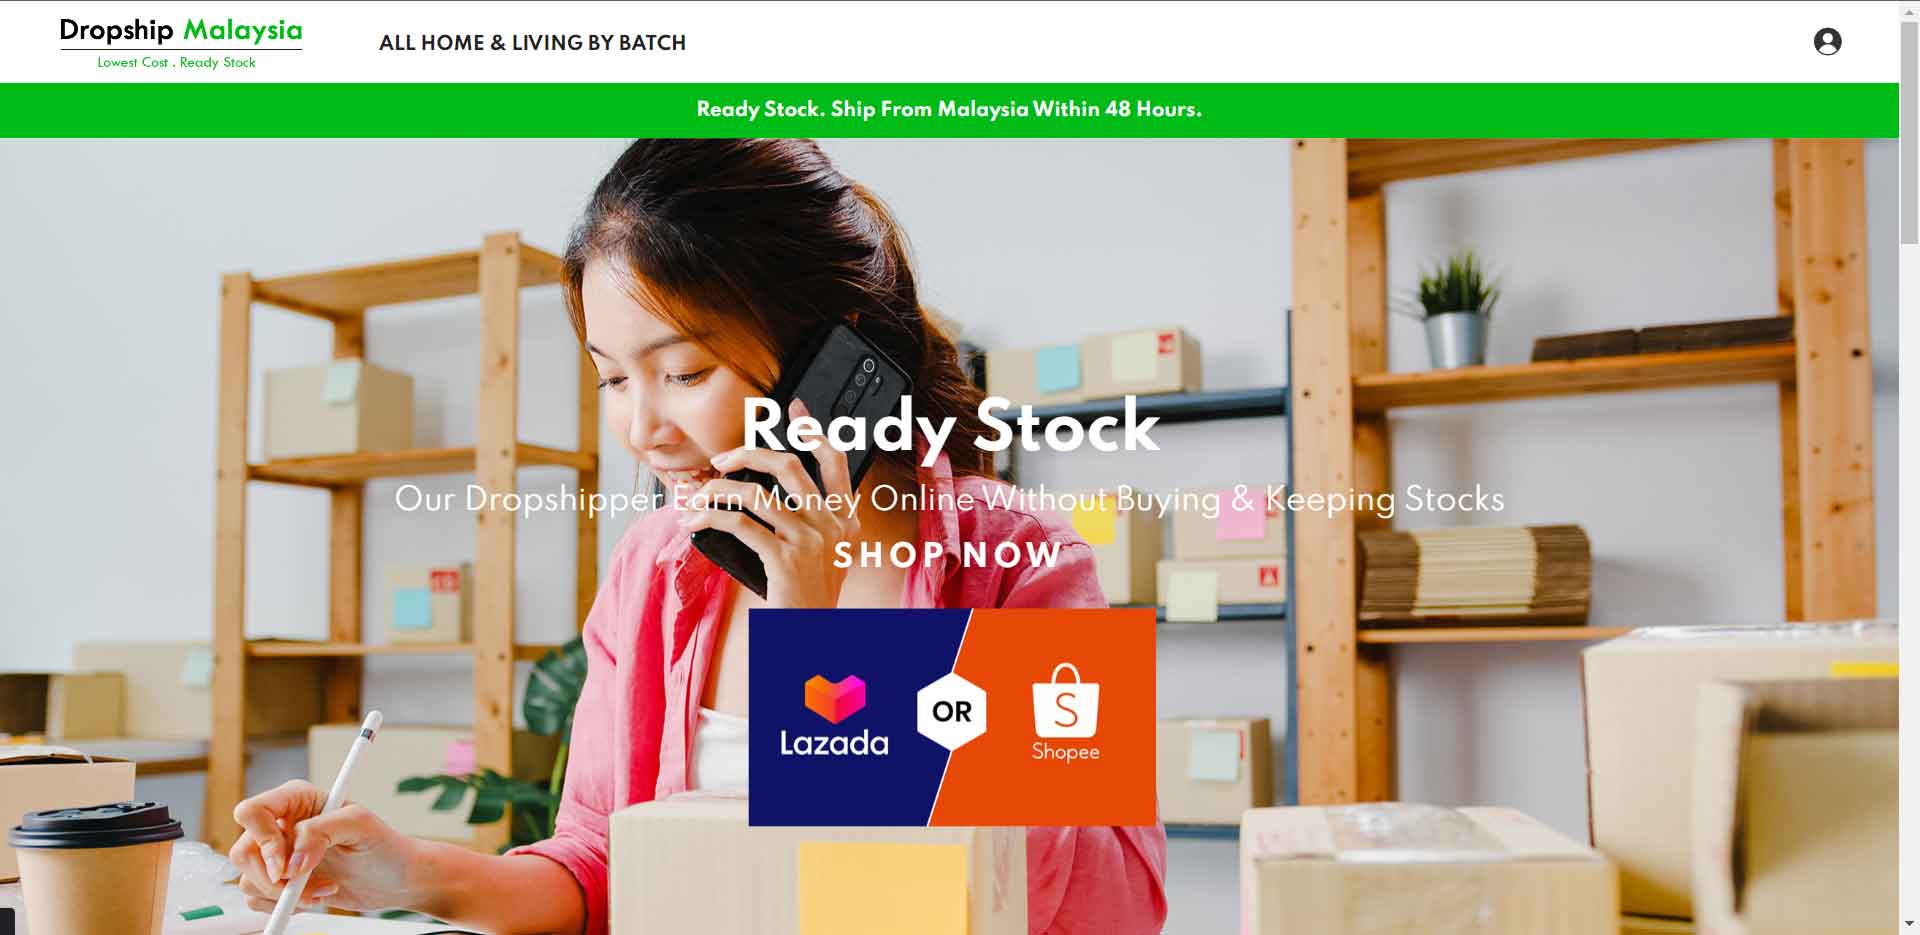Click the green 'Ship From Malaysia Within 48 Hours' banner

(949, 110)
